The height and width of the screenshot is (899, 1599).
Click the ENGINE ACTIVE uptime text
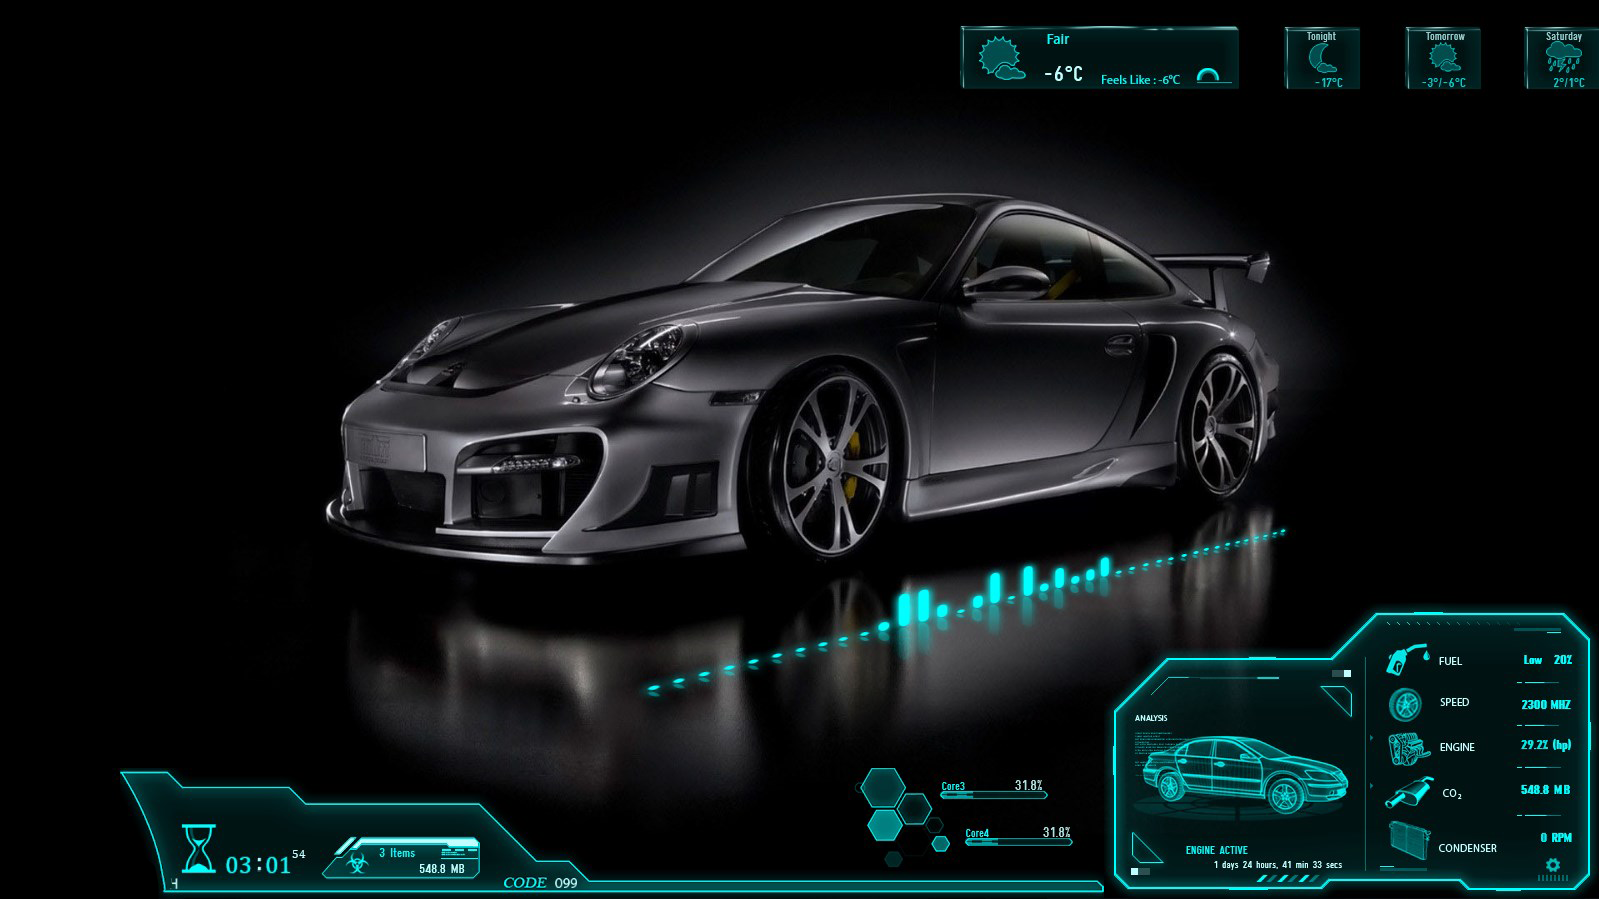pyautogui.click(x=1277, y=864)
